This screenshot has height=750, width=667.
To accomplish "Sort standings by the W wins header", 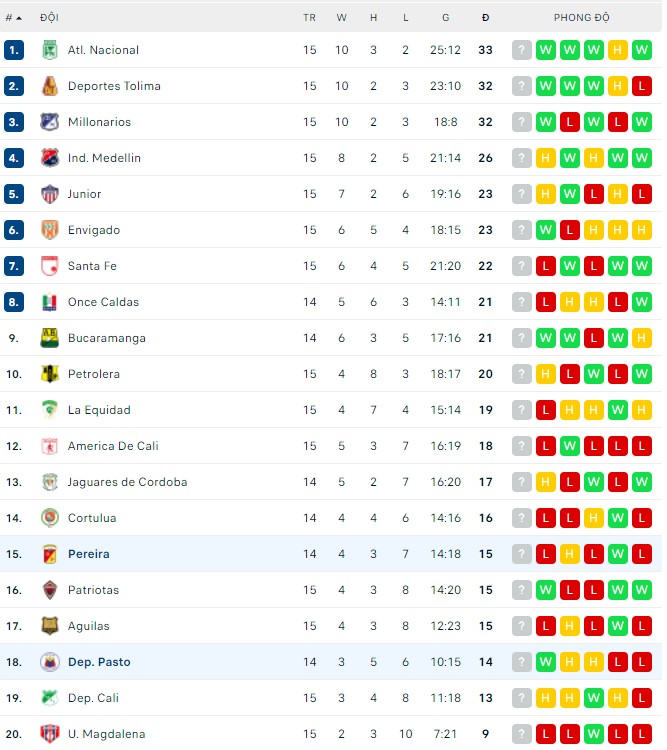I will pyautogui.click(x=341, y=18).
